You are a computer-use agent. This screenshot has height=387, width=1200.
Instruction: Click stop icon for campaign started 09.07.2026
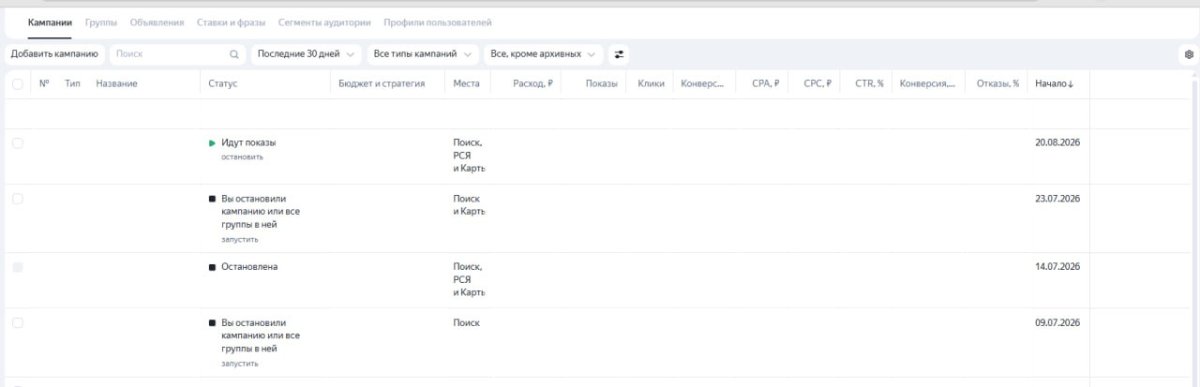pos(212,323)
